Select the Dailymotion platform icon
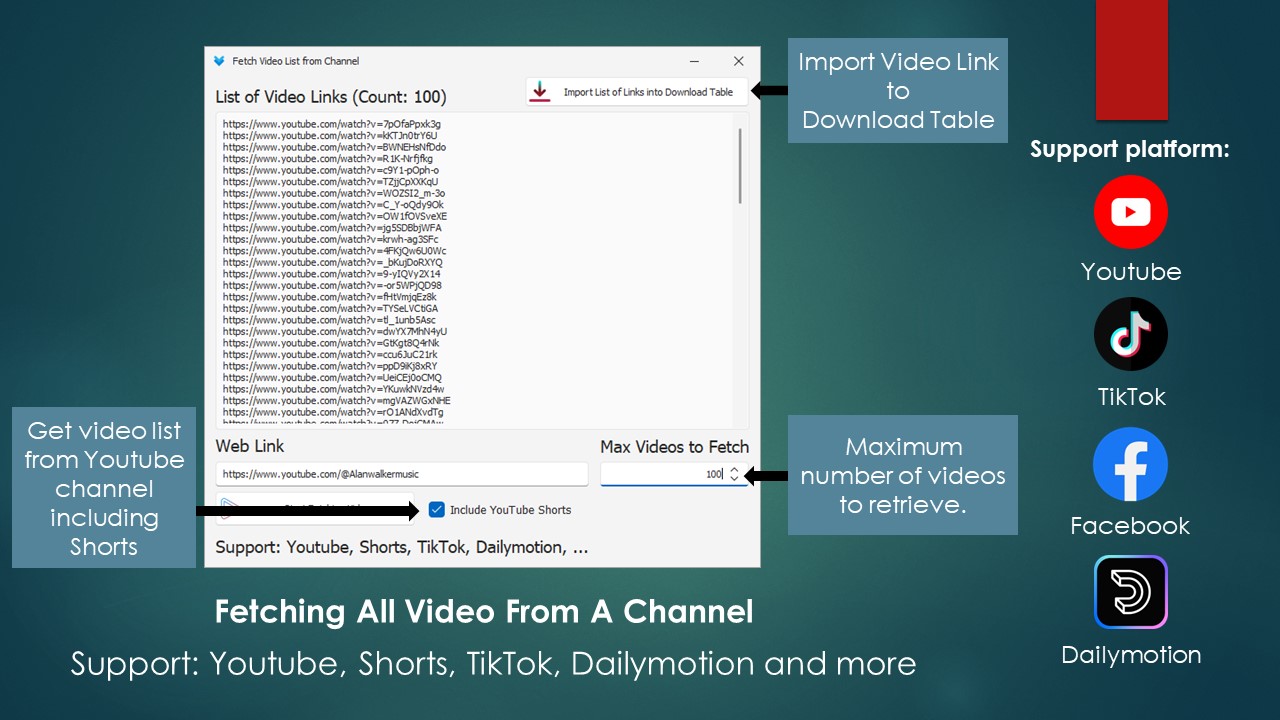Image resolution: width=1280 pixels, height=720 pixels. (x=1130, y=592)
